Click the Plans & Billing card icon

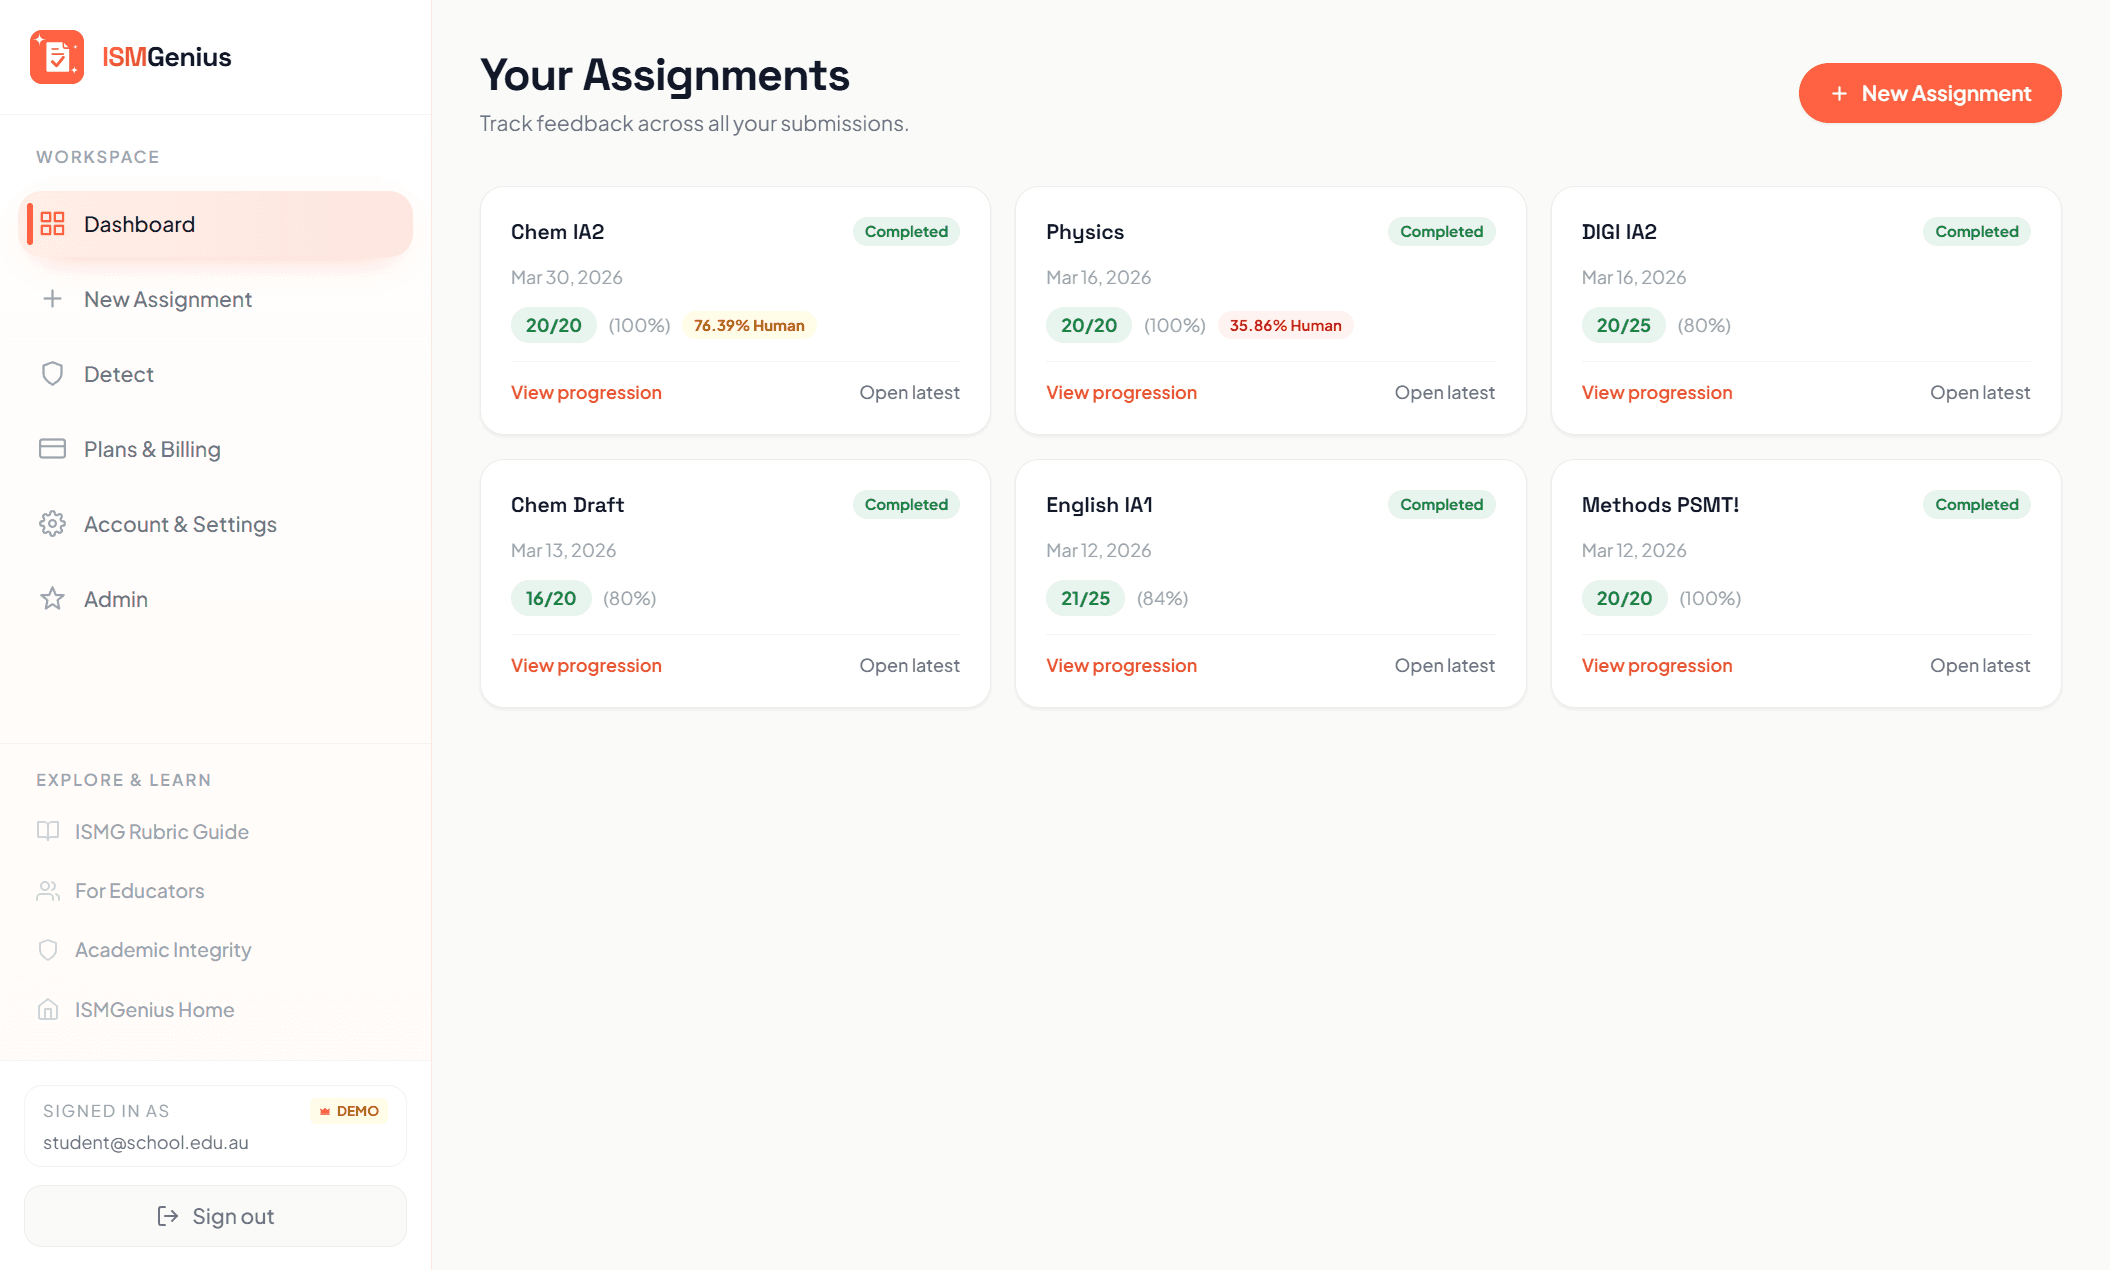tap(52, 449)
